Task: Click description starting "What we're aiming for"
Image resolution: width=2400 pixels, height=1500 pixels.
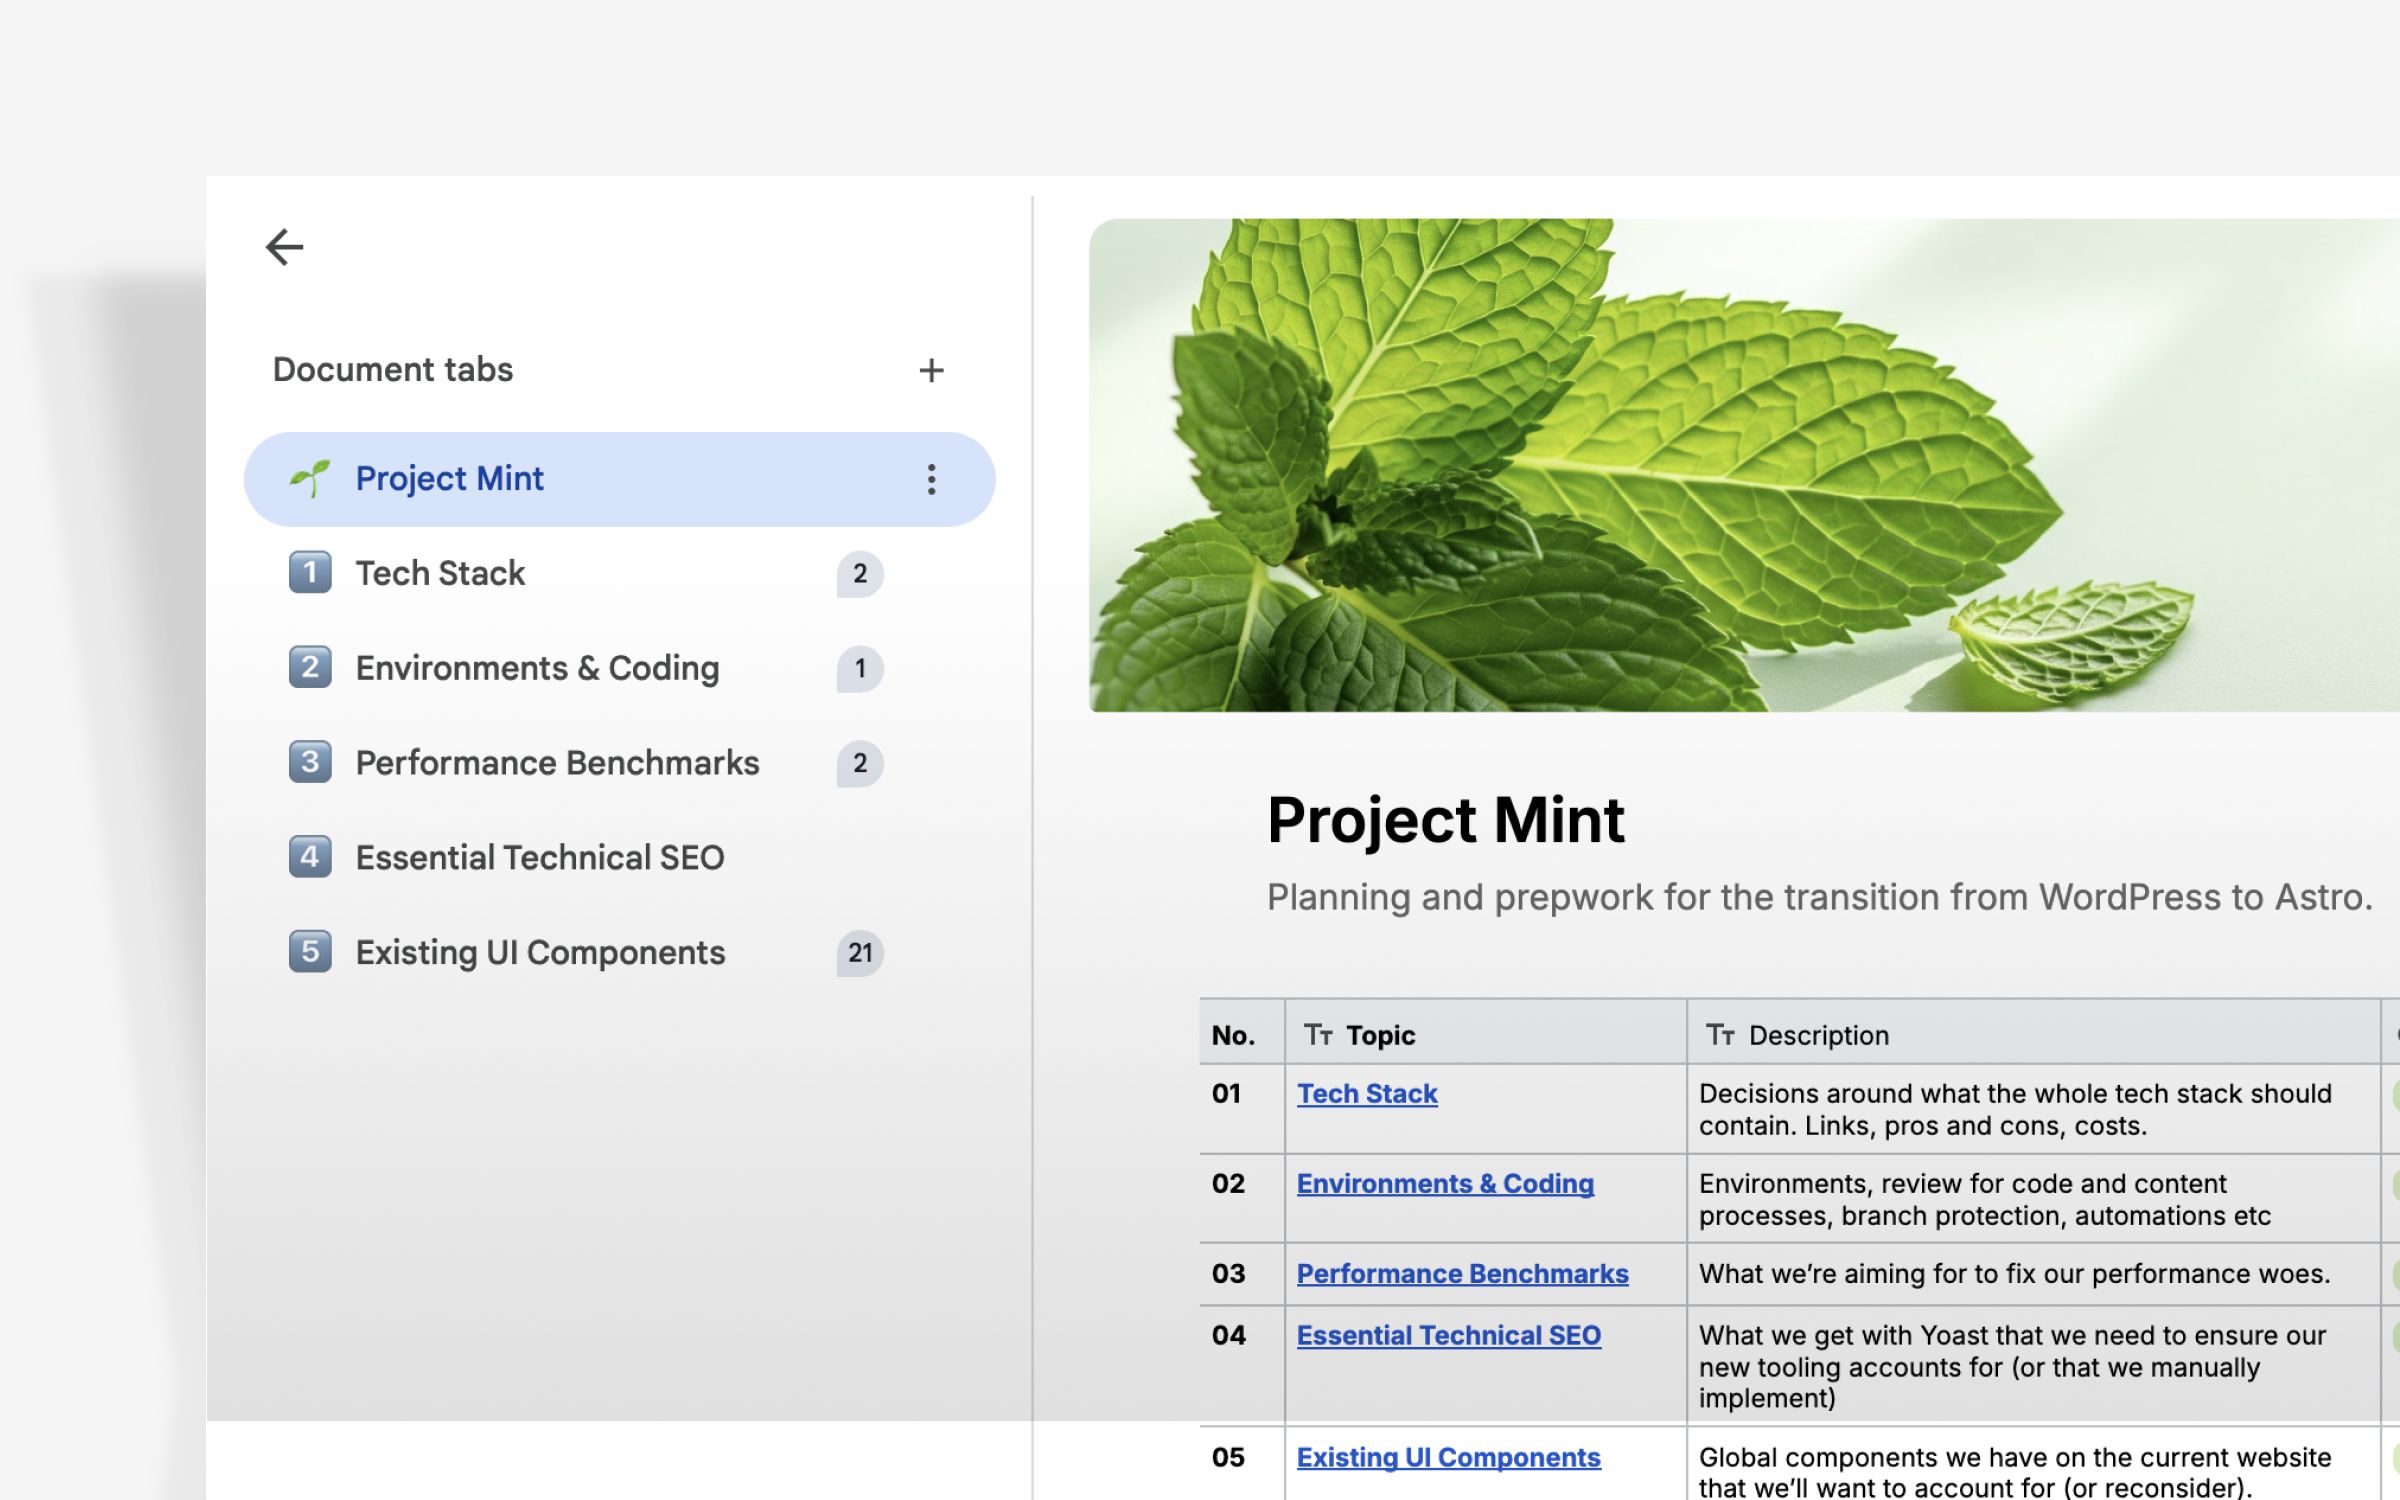Action: [2014, 1274]
